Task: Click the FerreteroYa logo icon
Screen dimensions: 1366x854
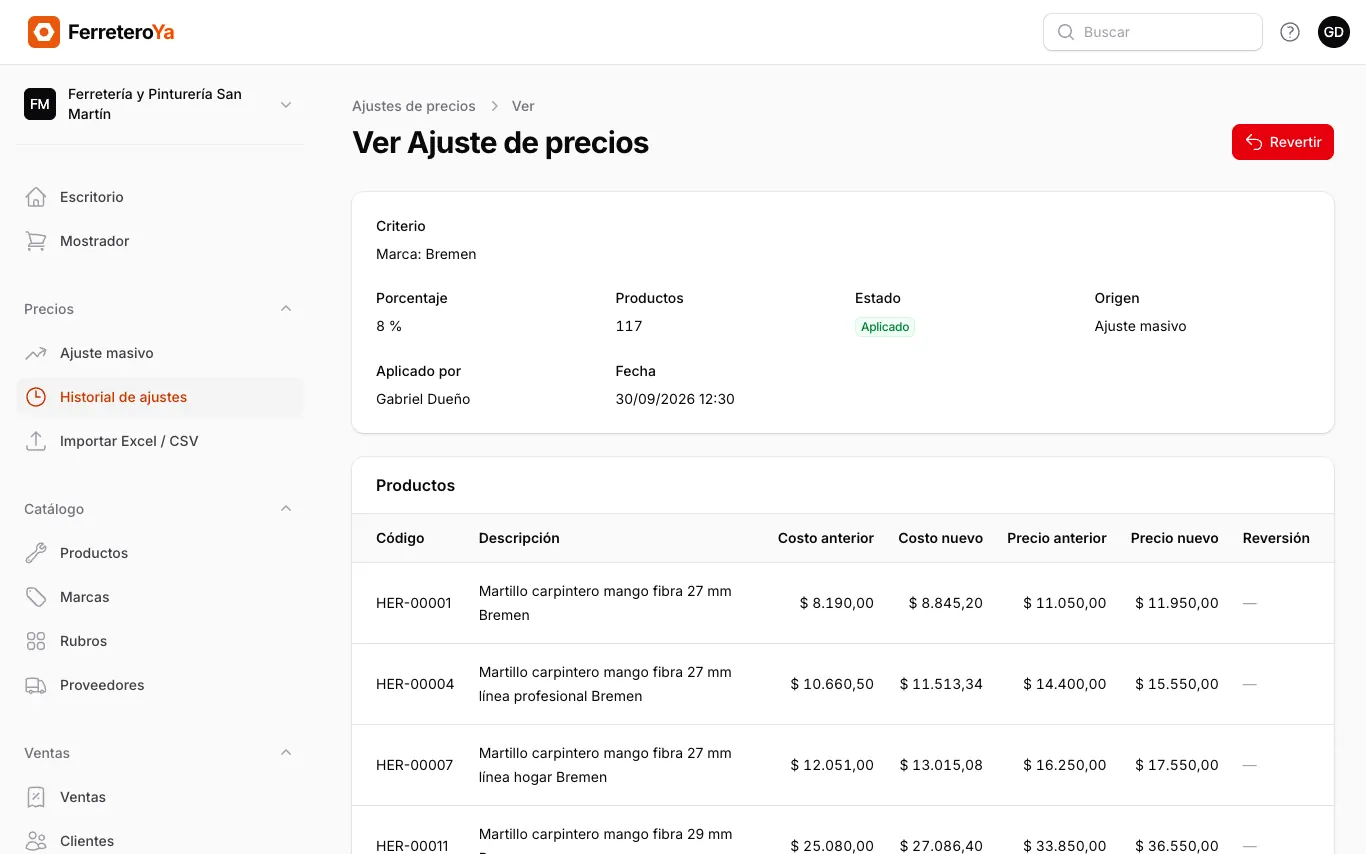Action: point(44,32)
